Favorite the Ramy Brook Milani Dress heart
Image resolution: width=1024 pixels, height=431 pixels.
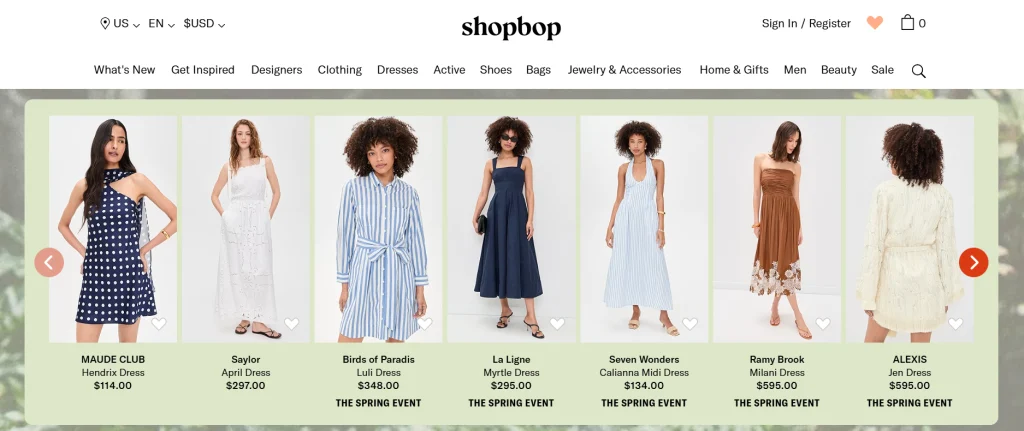(x=823, y=323)
